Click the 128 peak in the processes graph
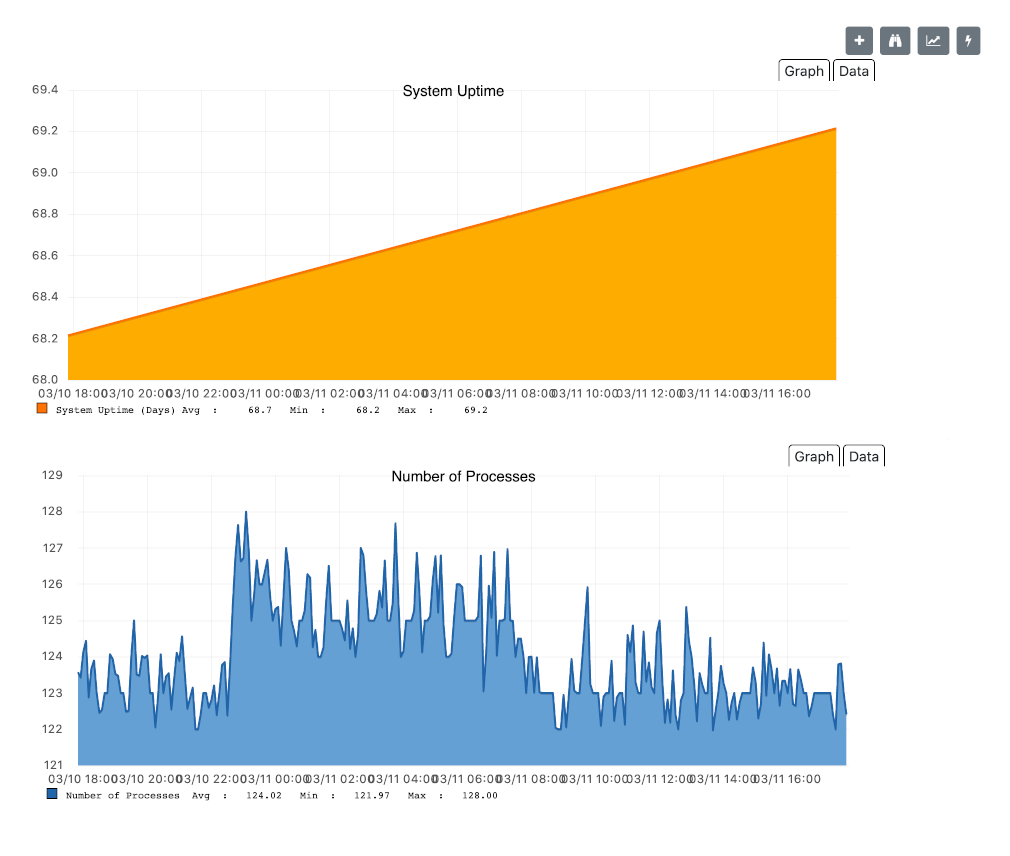 pyautogui.click(x=246, y=512)
